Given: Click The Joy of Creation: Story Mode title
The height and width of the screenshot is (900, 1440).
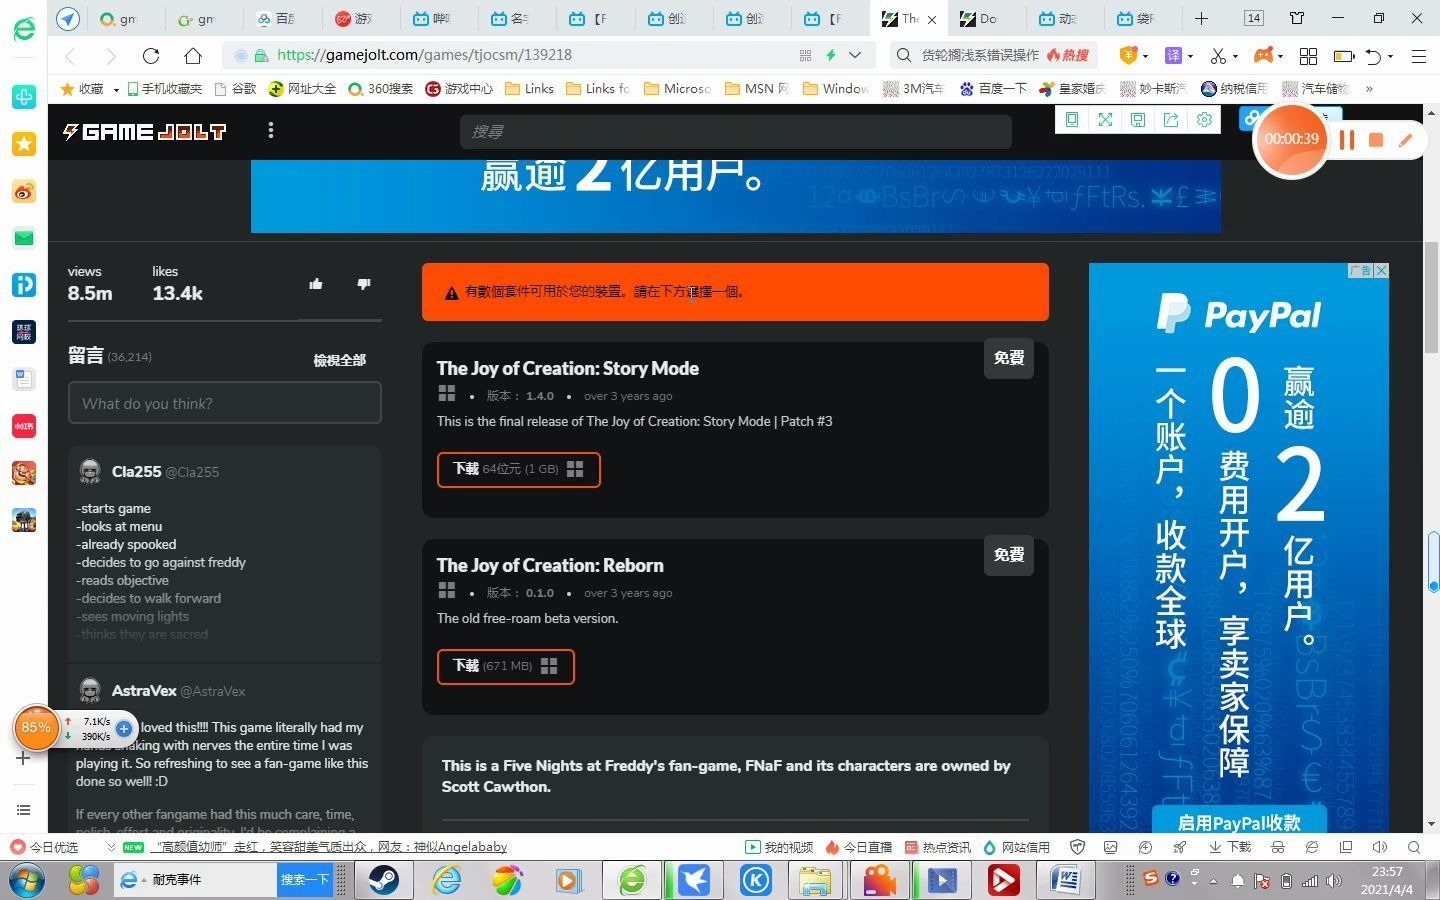Looking at the screenshot, I should [568, 368].
